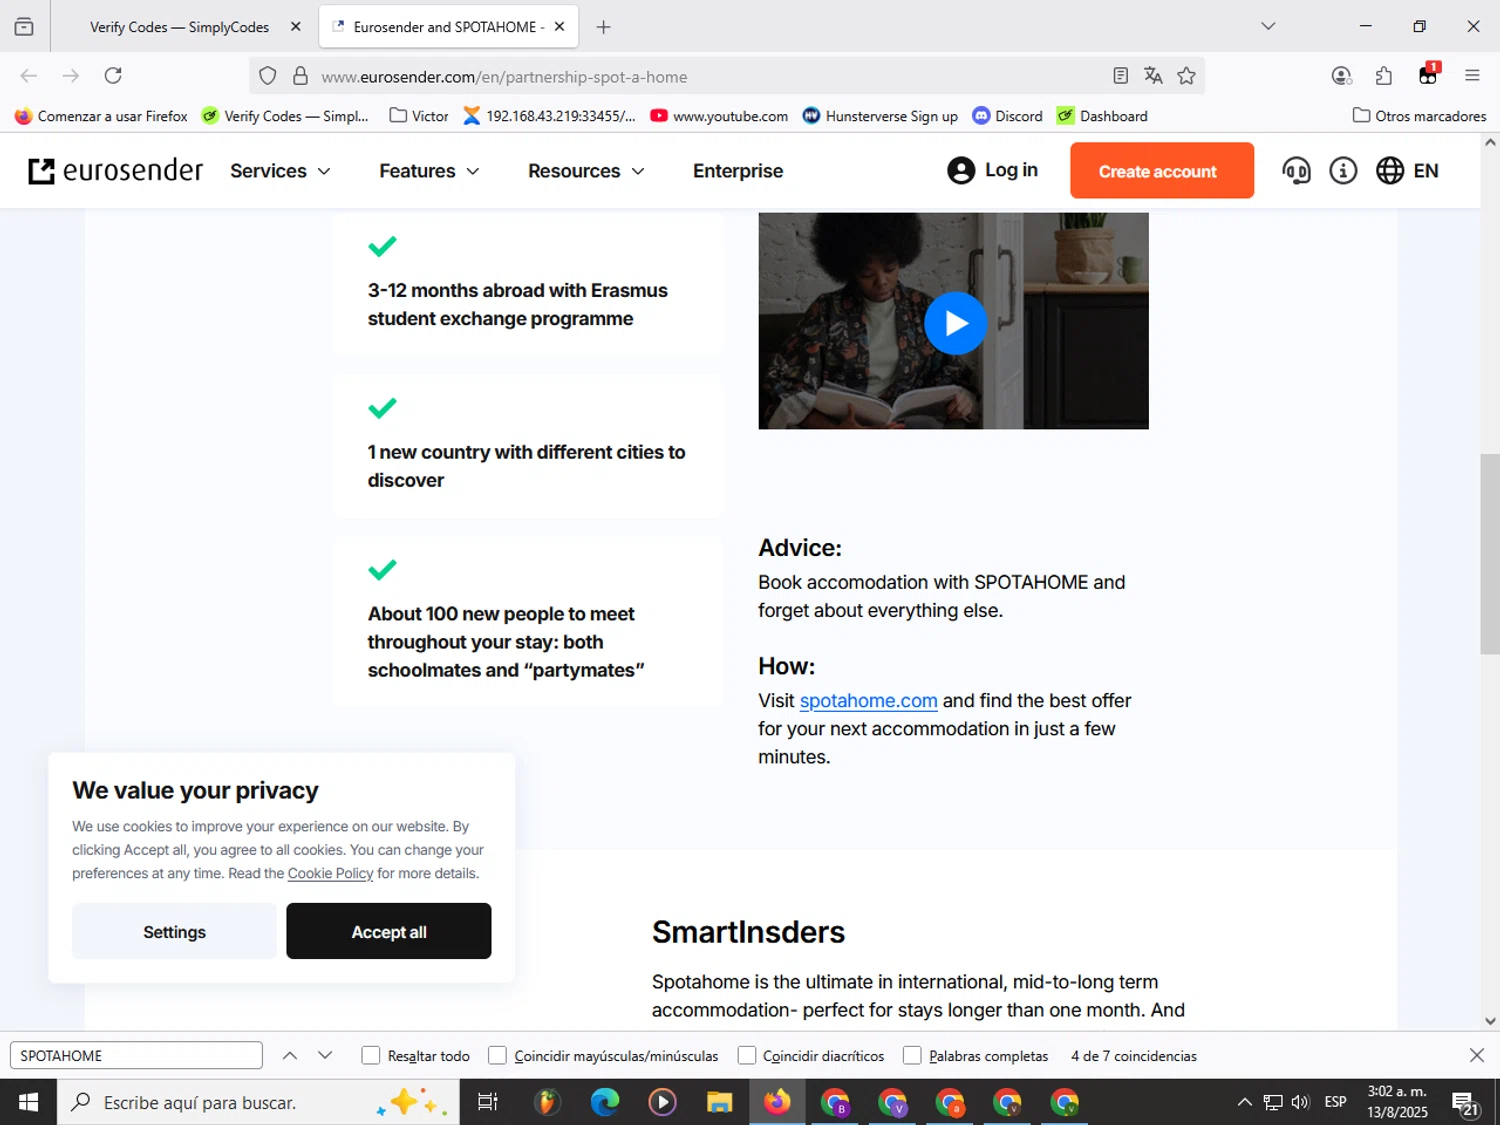This screenshot has width=1500, height=1125.
Task: Open the list all tabs dropdown arrow
Action: click(x=1268, y=26)
